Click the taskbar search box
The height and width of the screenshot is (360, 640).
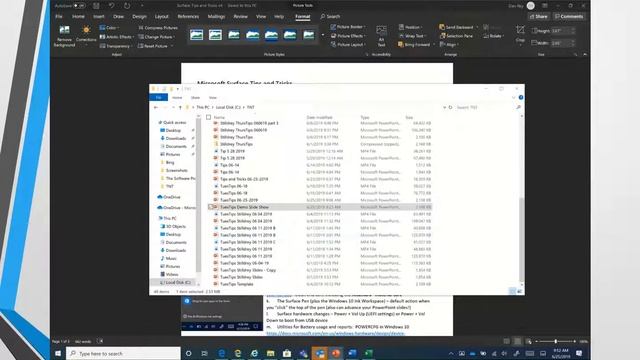(123, 353)
